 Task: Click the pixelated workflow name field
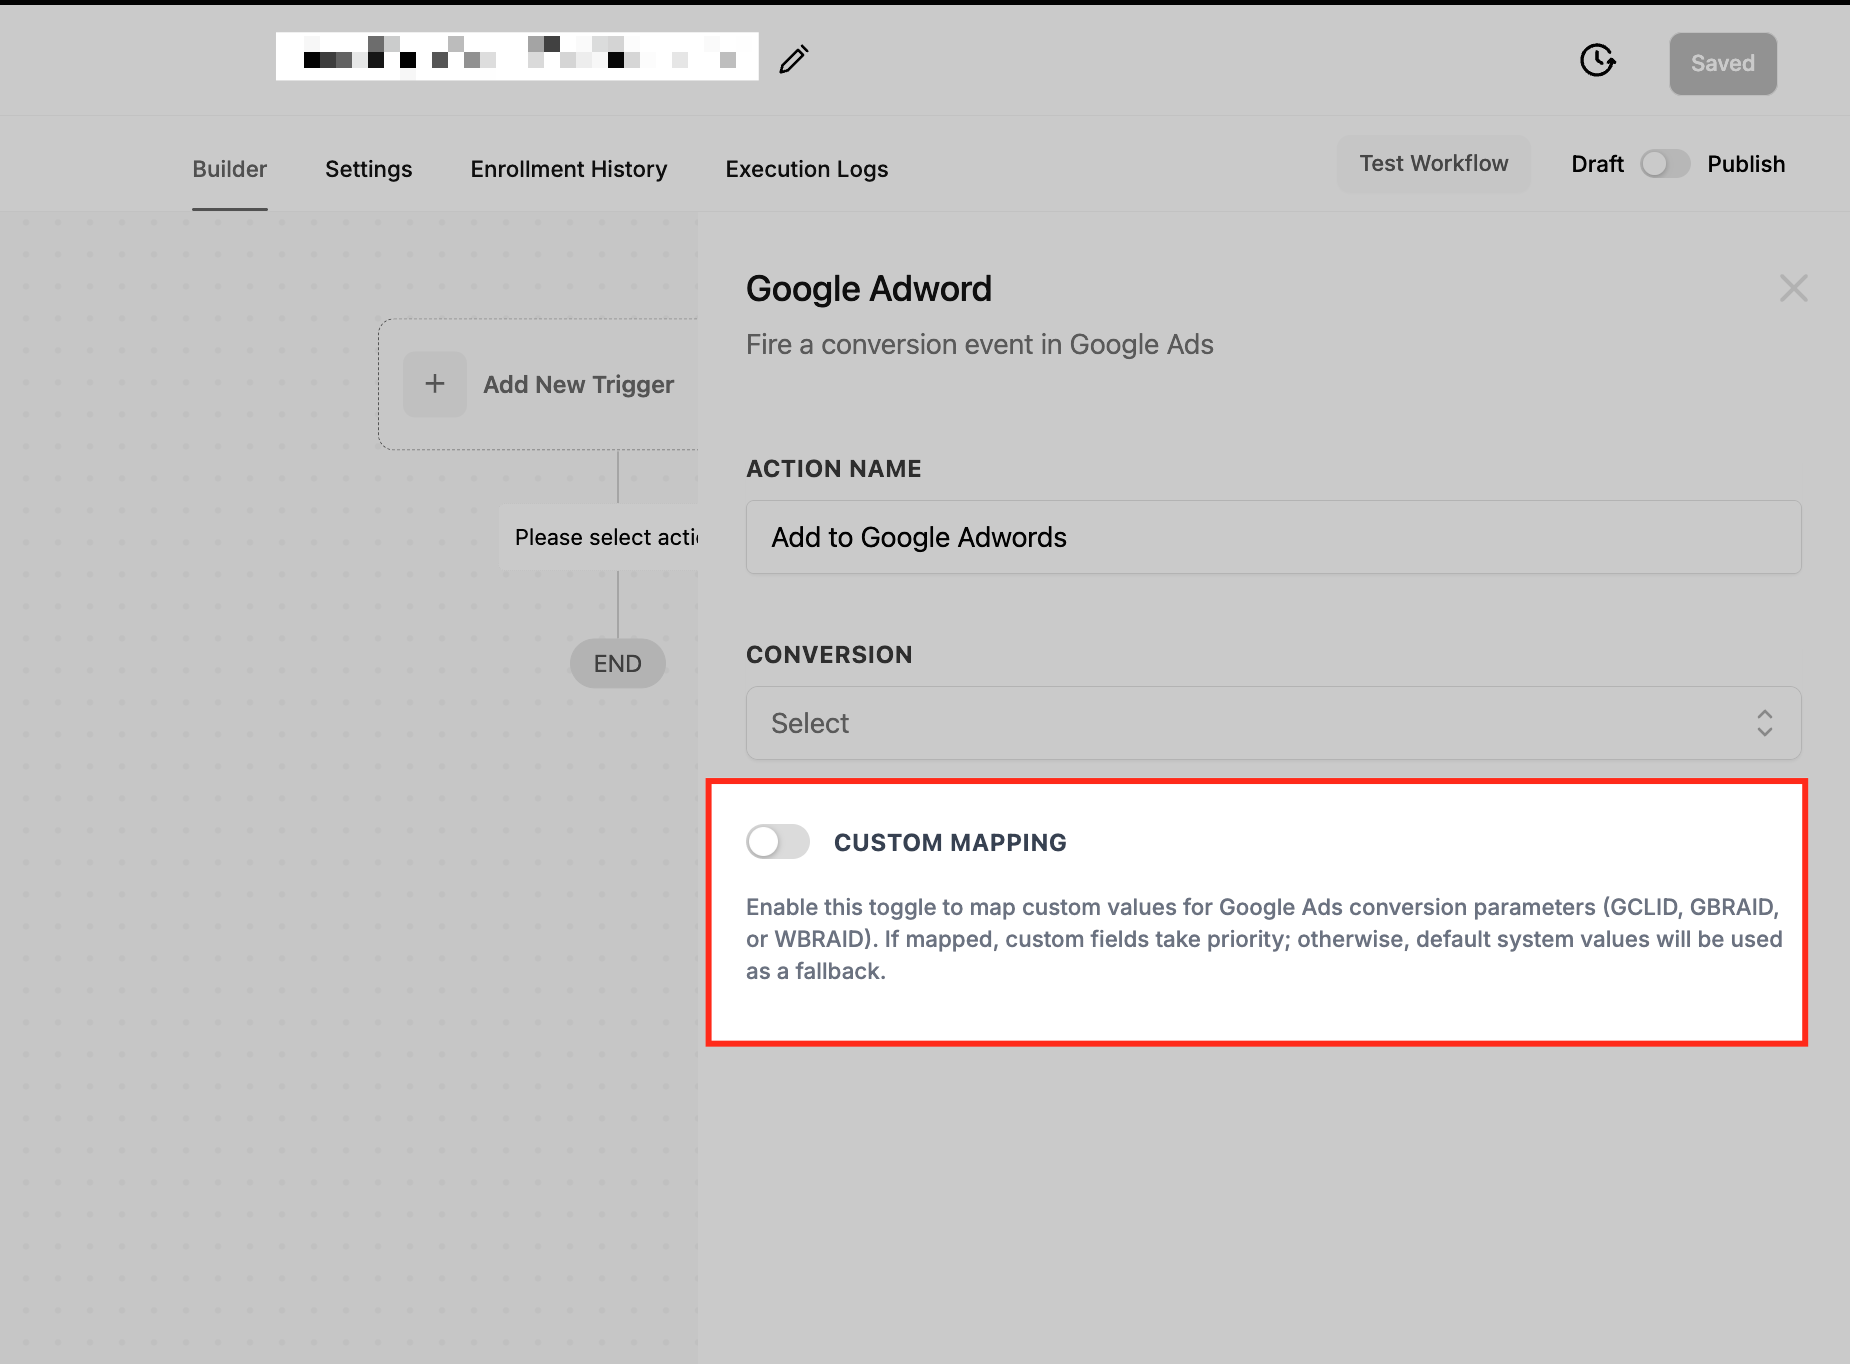pyautogui.click(x=517, y=57)
